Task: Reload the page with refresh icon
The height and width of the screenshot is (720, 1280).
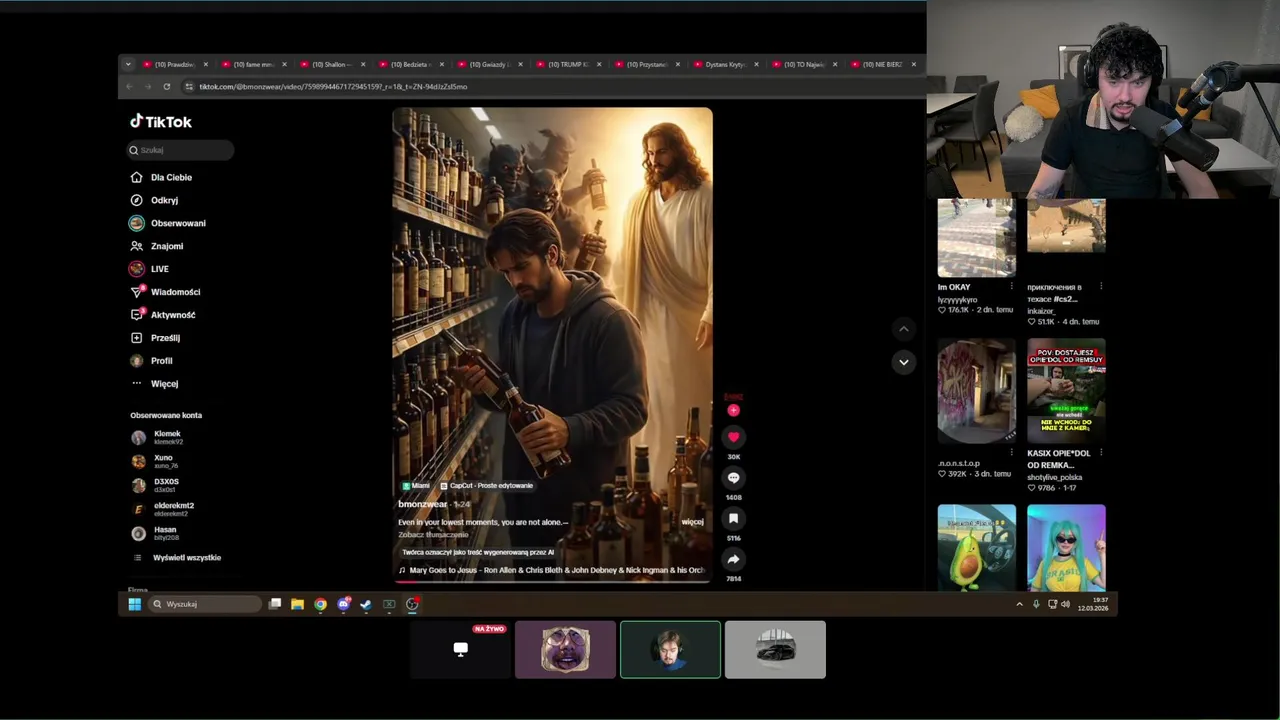Action: [x=166, y=87]
